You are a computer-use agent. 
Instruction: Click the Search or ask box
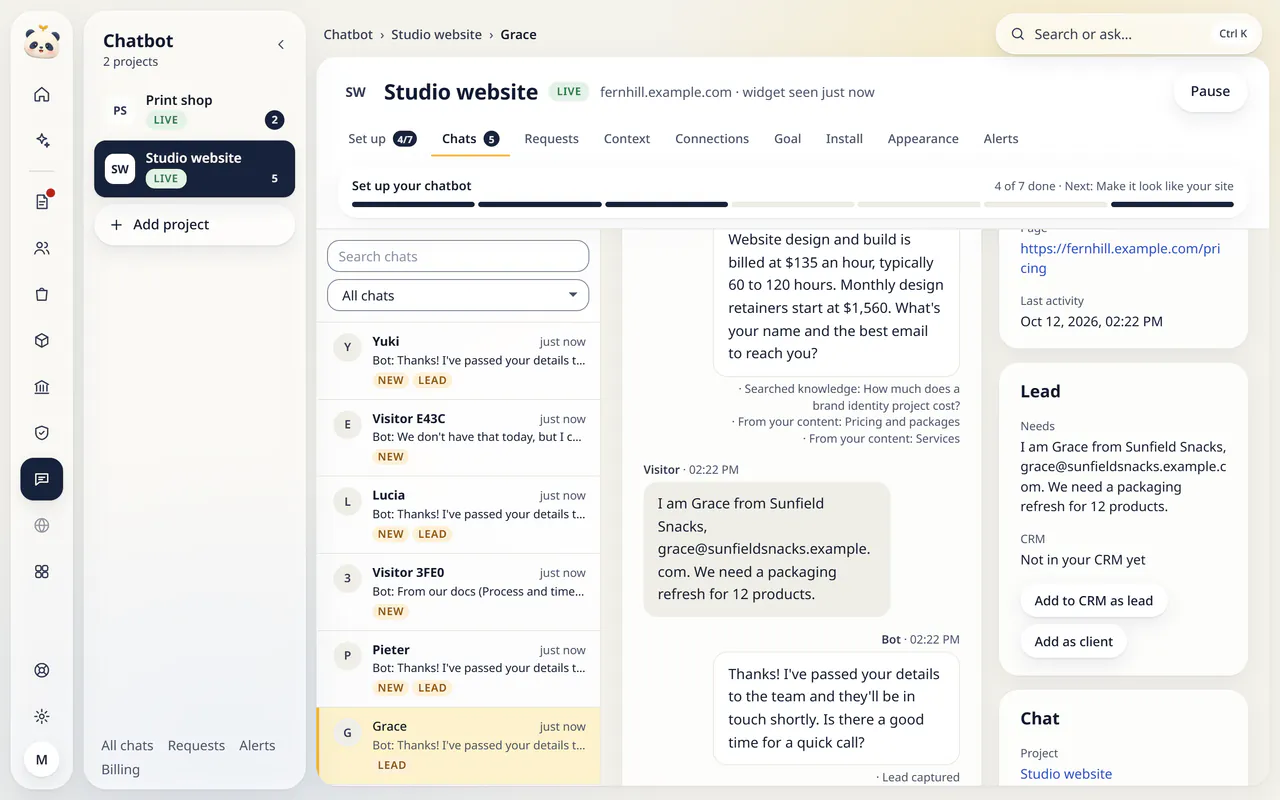pyautogui.click(x=1128, y=34)
